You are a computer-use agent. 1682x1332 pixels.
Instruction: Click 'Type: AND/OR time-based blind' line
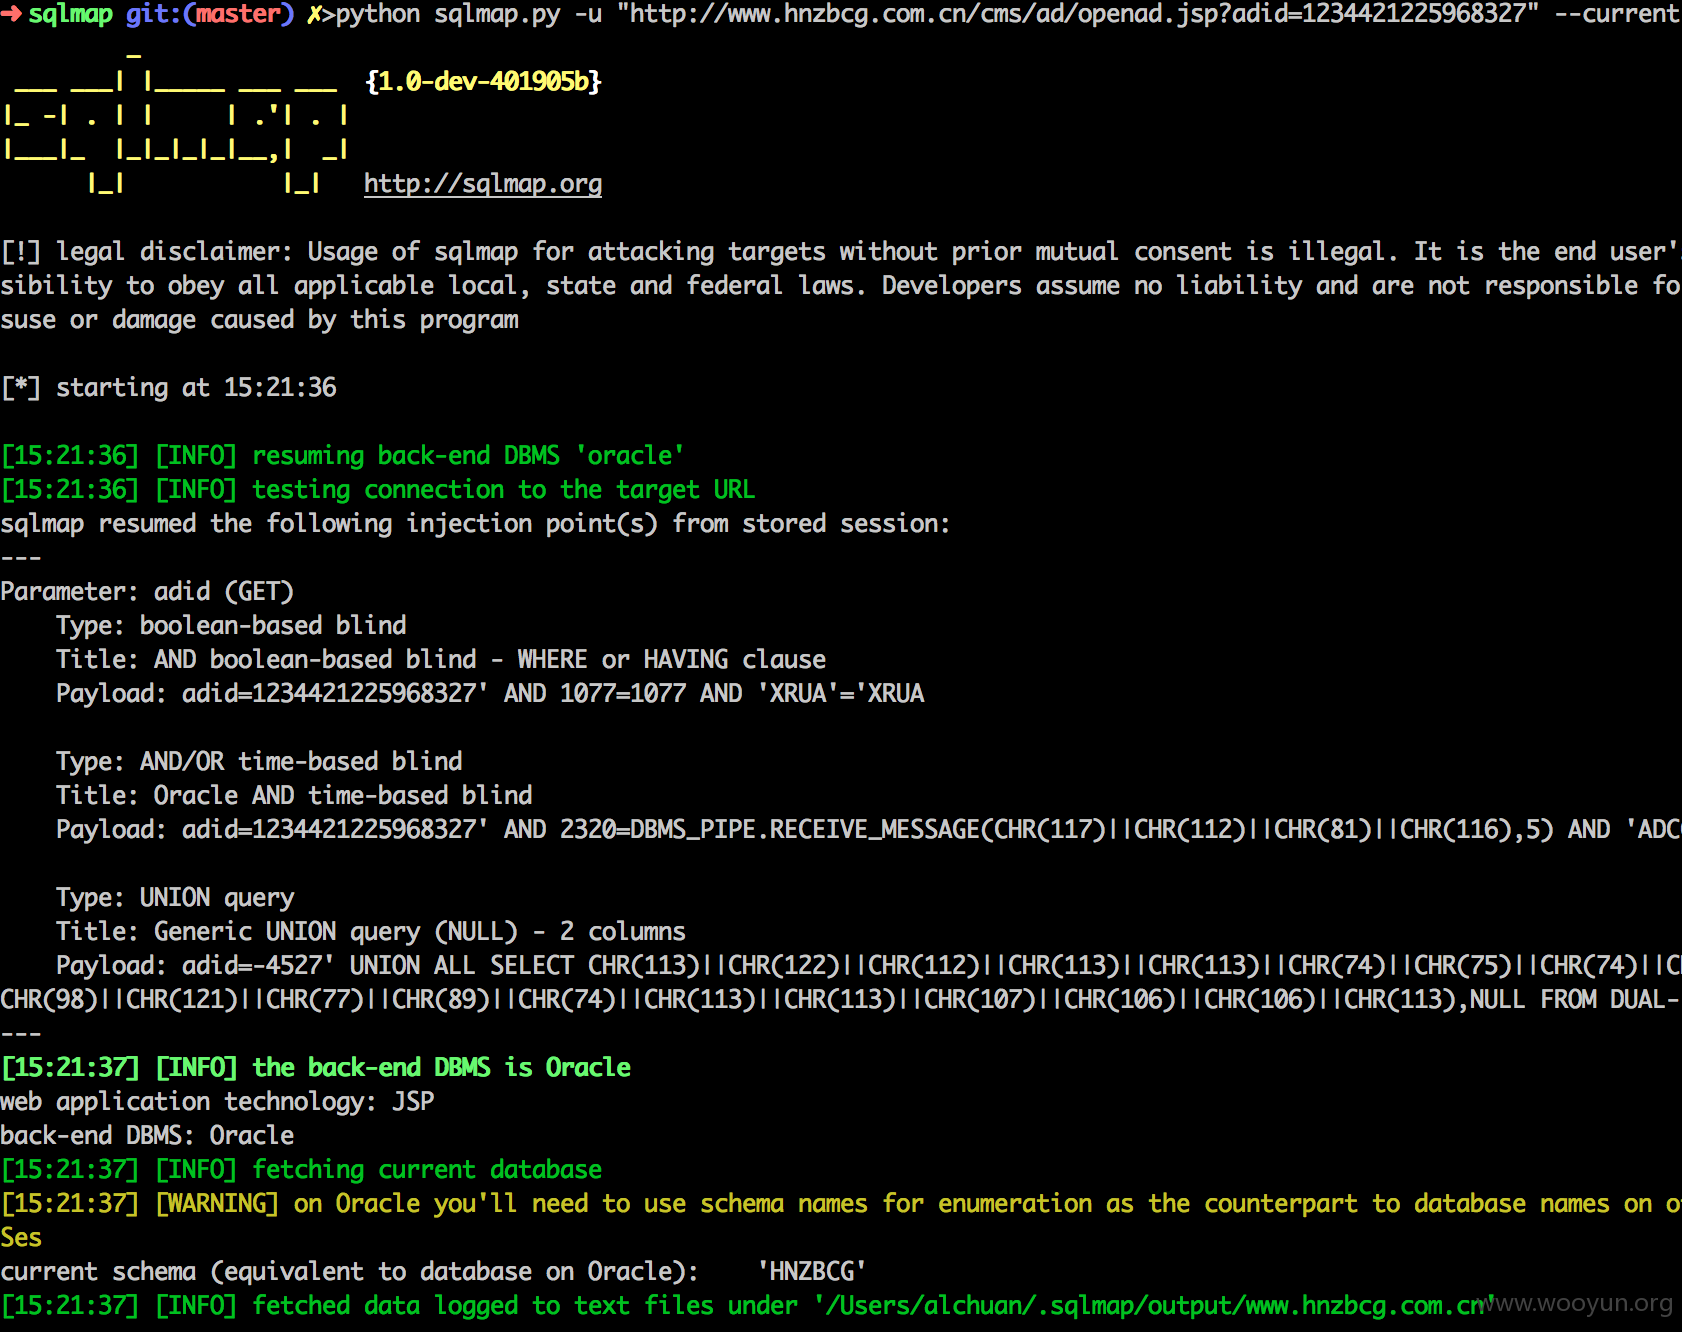pos(259,761)
